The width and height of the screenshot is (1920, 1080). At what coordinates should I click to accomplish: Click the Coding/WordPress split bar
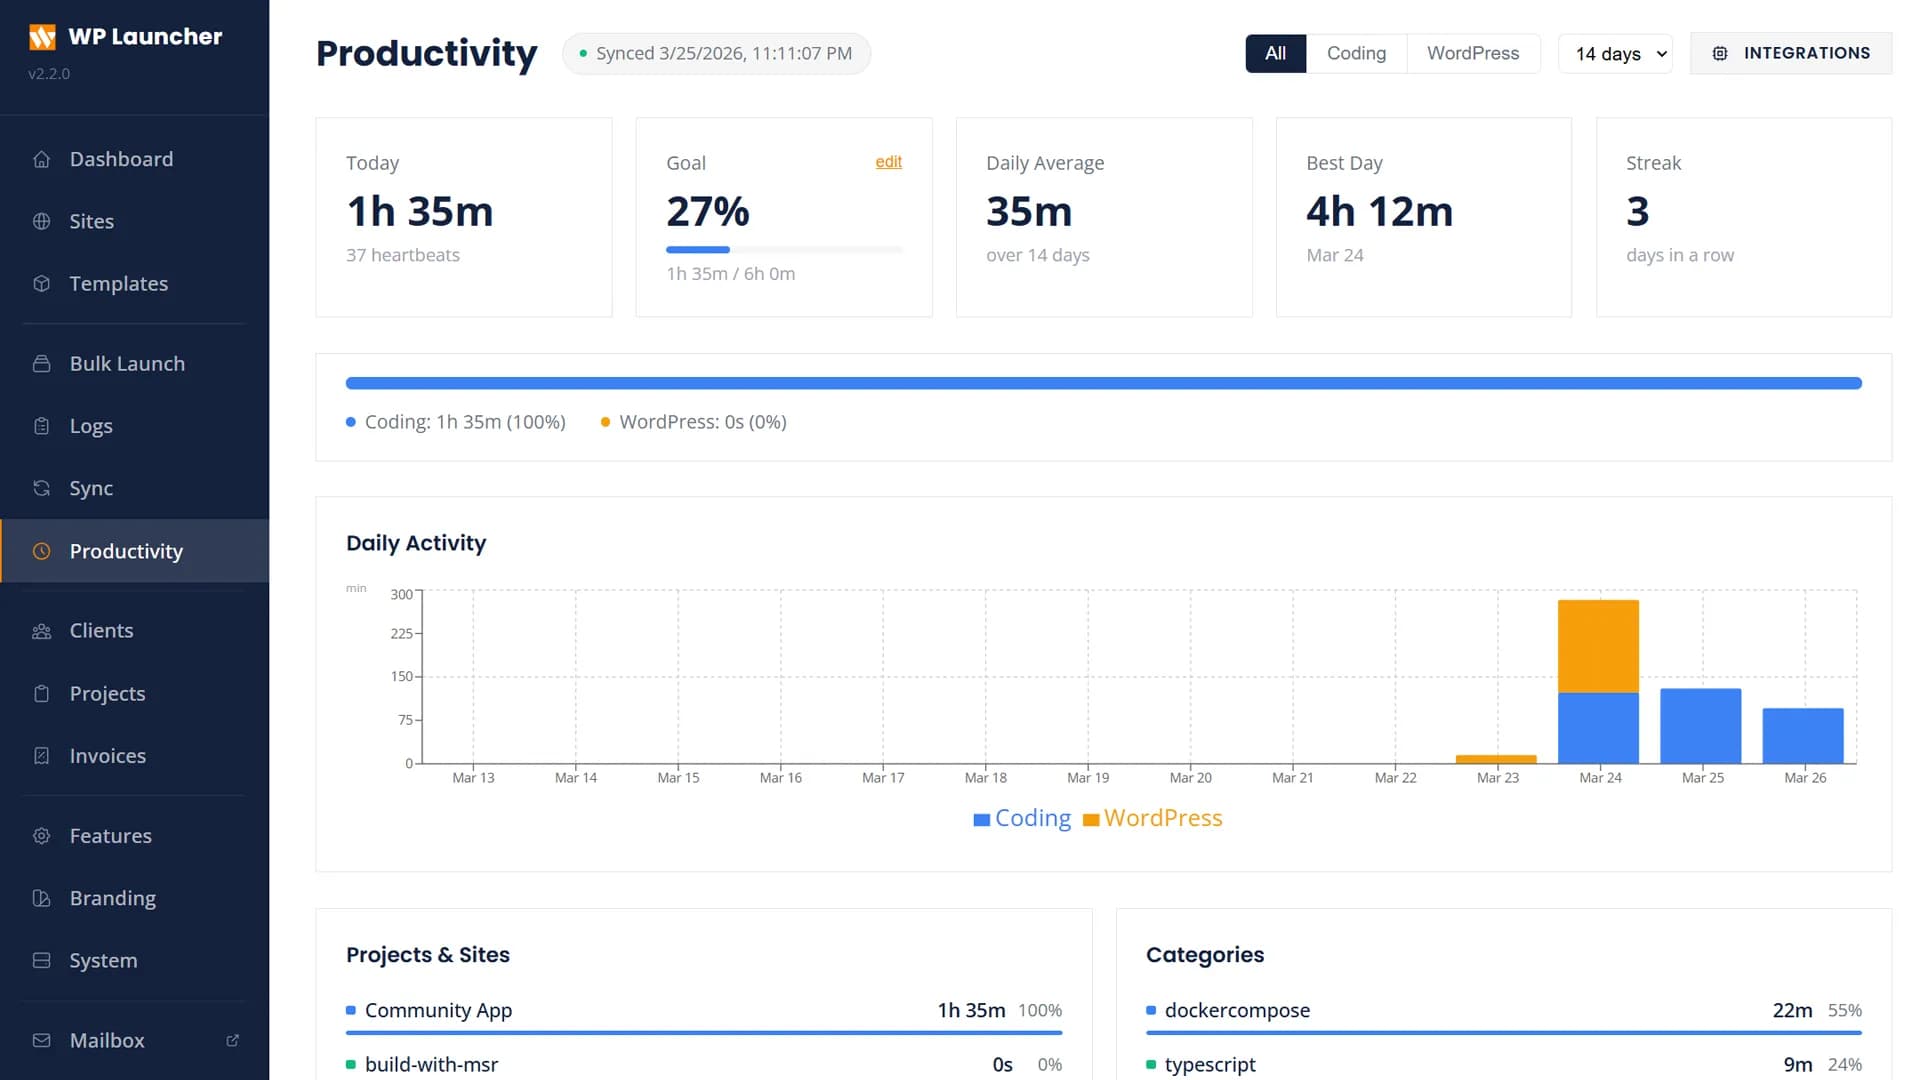point(1103,383)
